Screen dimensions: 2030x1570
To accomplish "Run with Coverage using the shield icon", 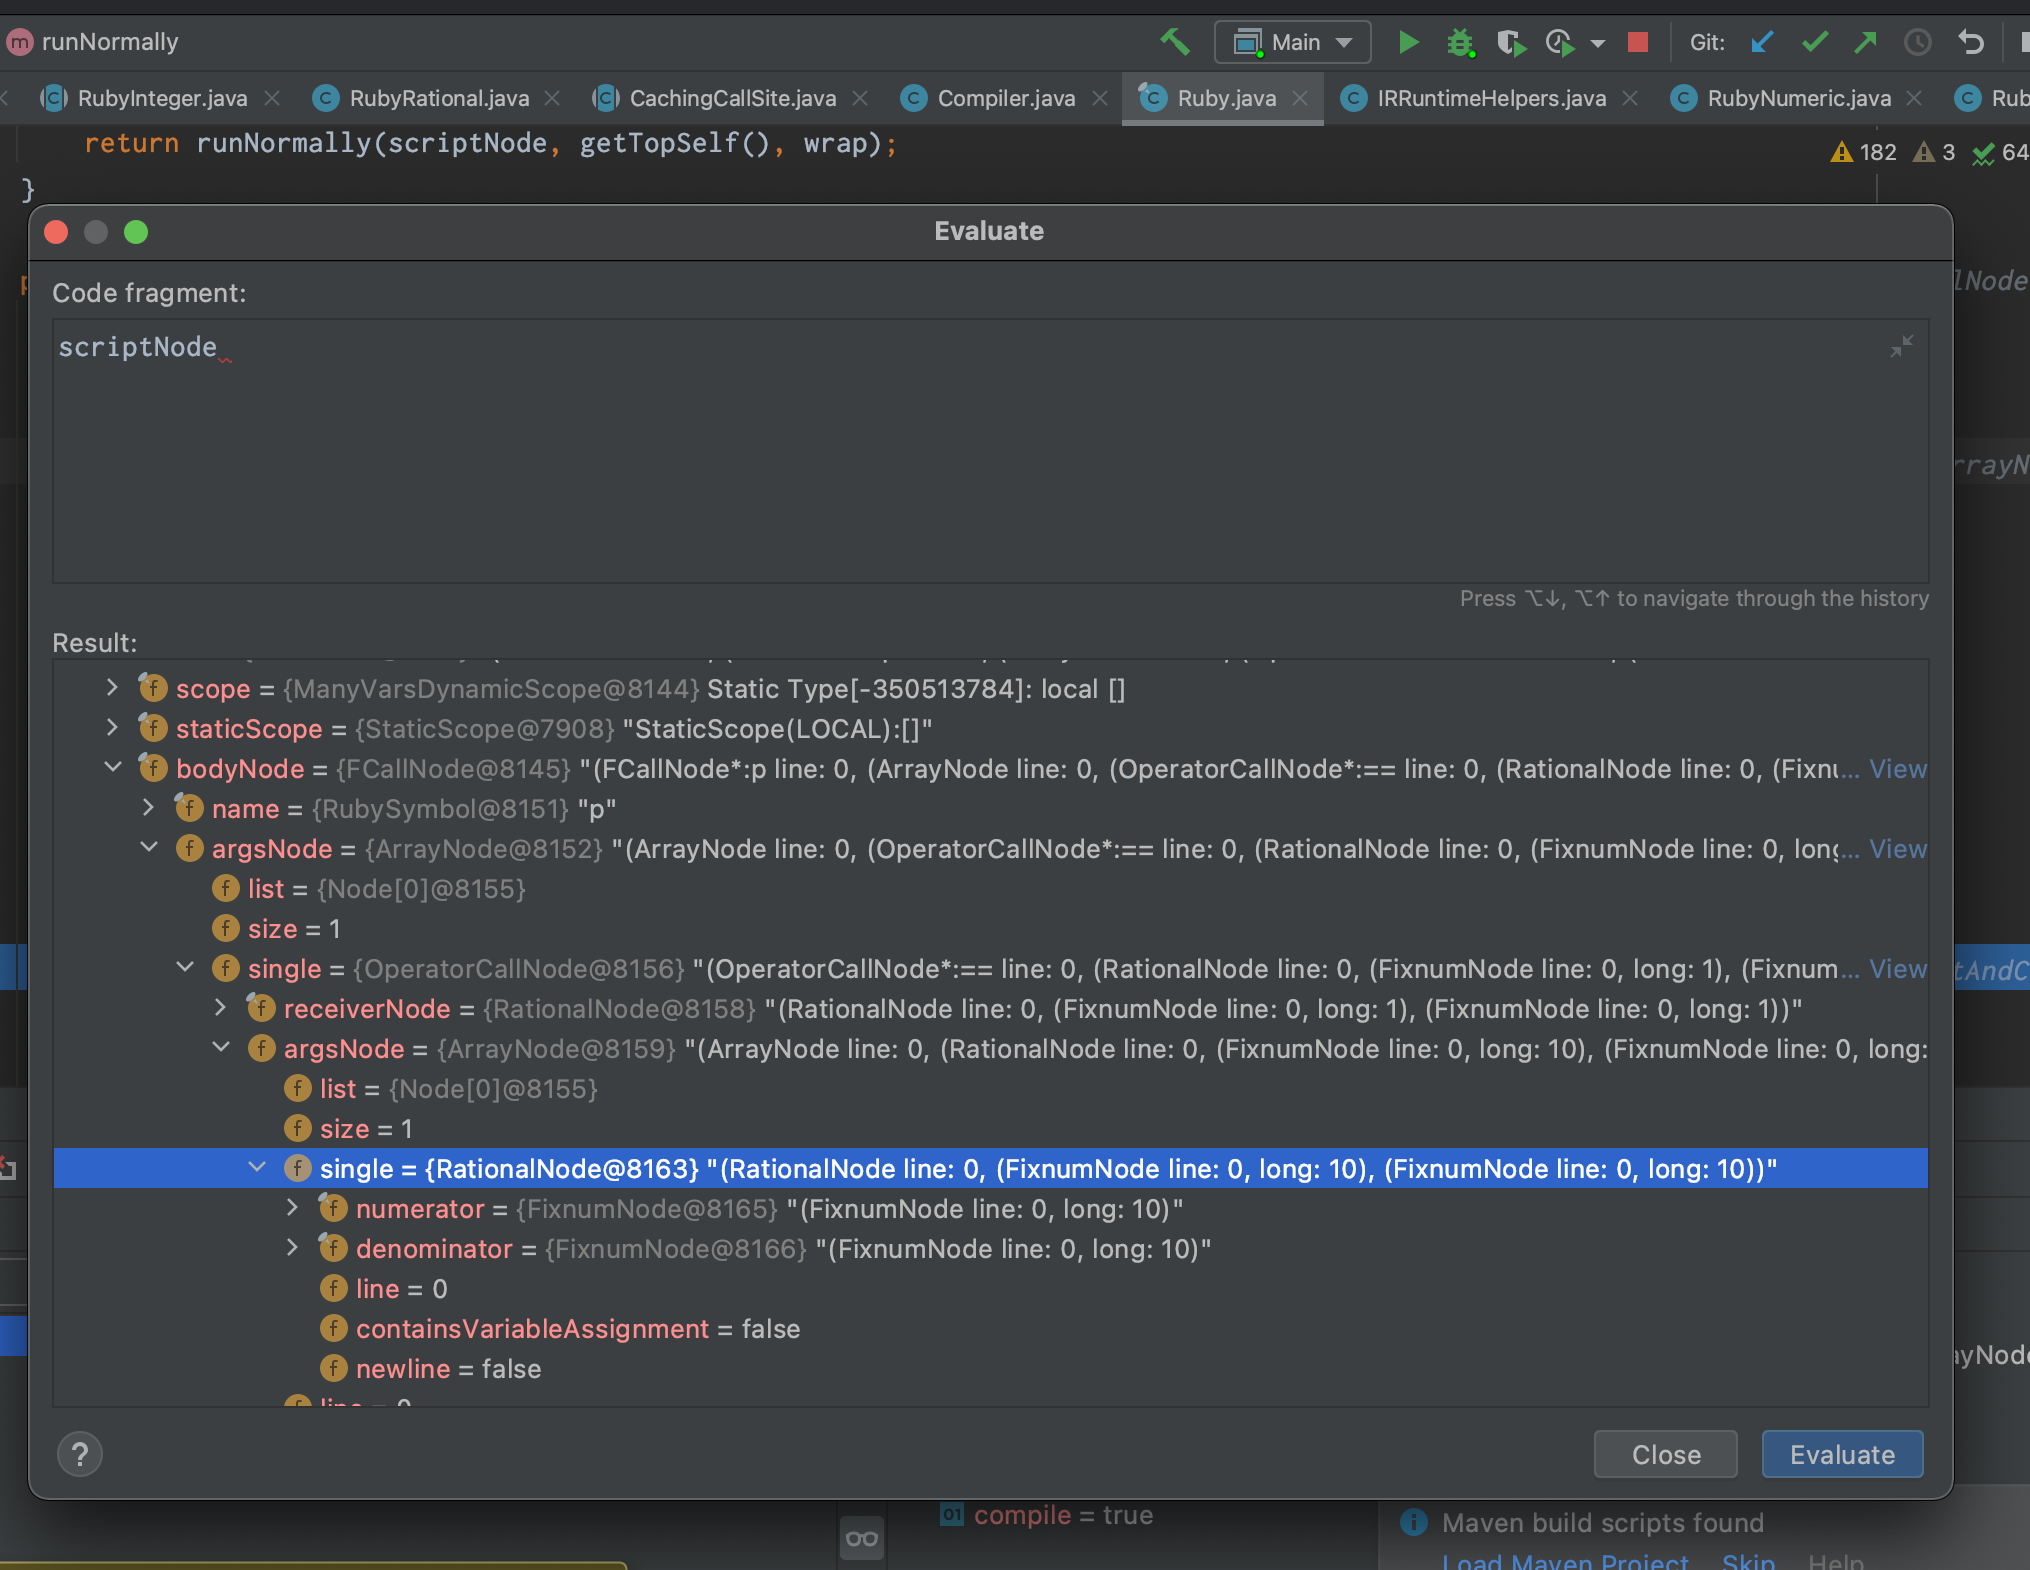I will tap(1511, 42).
